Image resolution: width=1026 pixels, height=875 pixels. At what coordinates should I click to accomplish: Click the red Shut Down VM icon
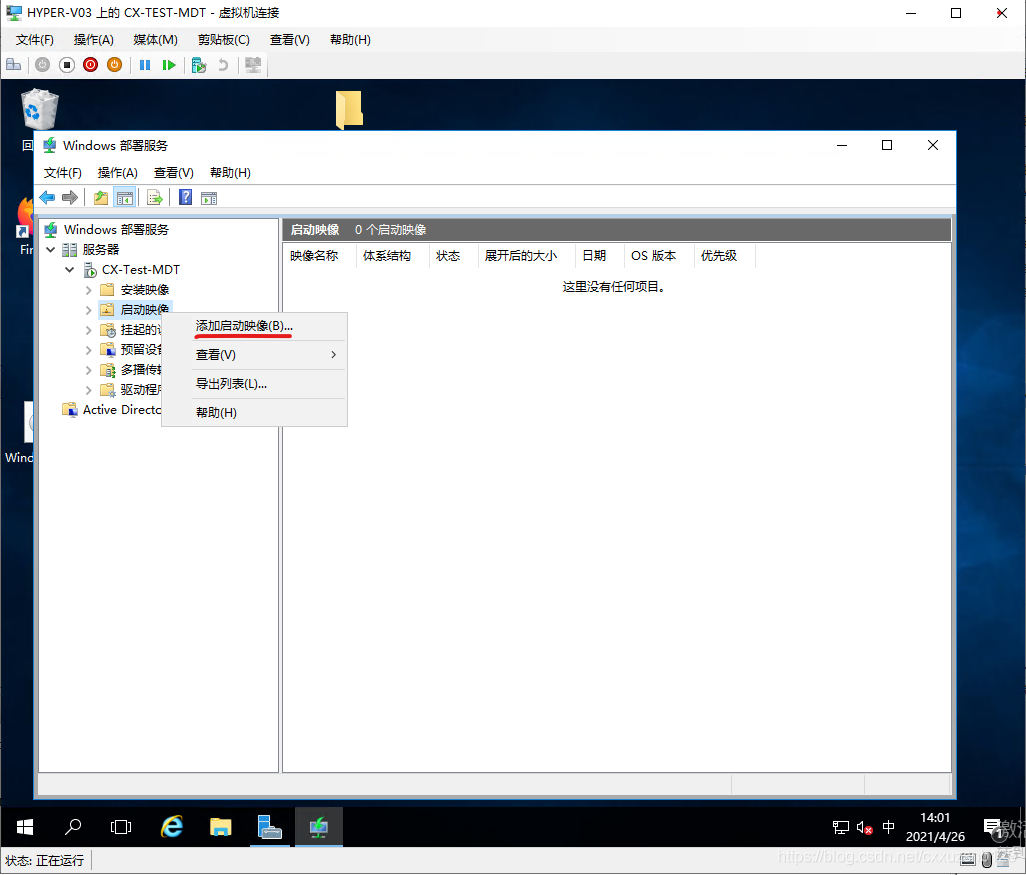click(x=91, y=65)
